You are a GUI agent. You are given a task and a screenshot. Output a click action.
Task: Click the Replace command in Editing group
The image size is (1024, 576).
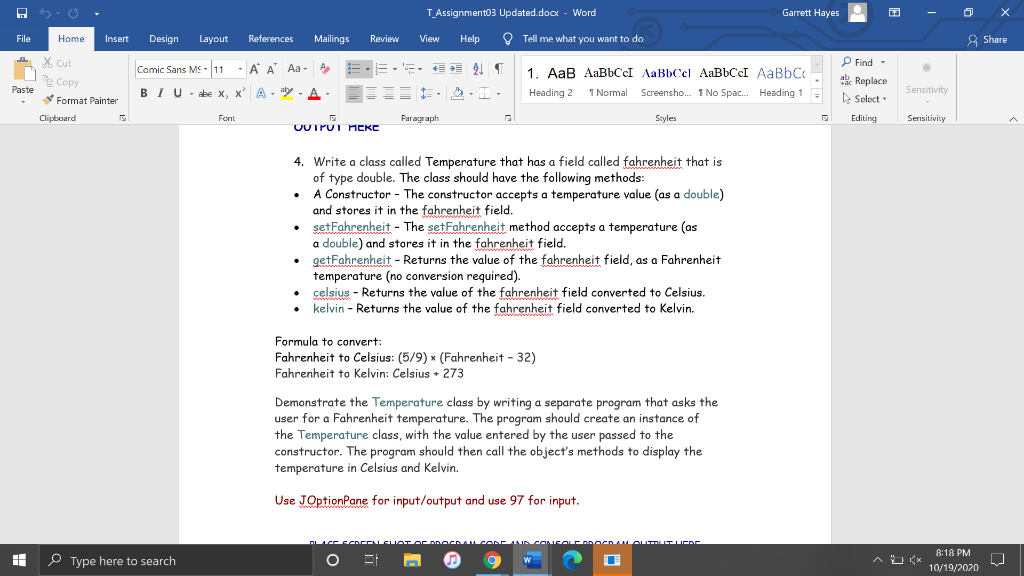point(863,81)
